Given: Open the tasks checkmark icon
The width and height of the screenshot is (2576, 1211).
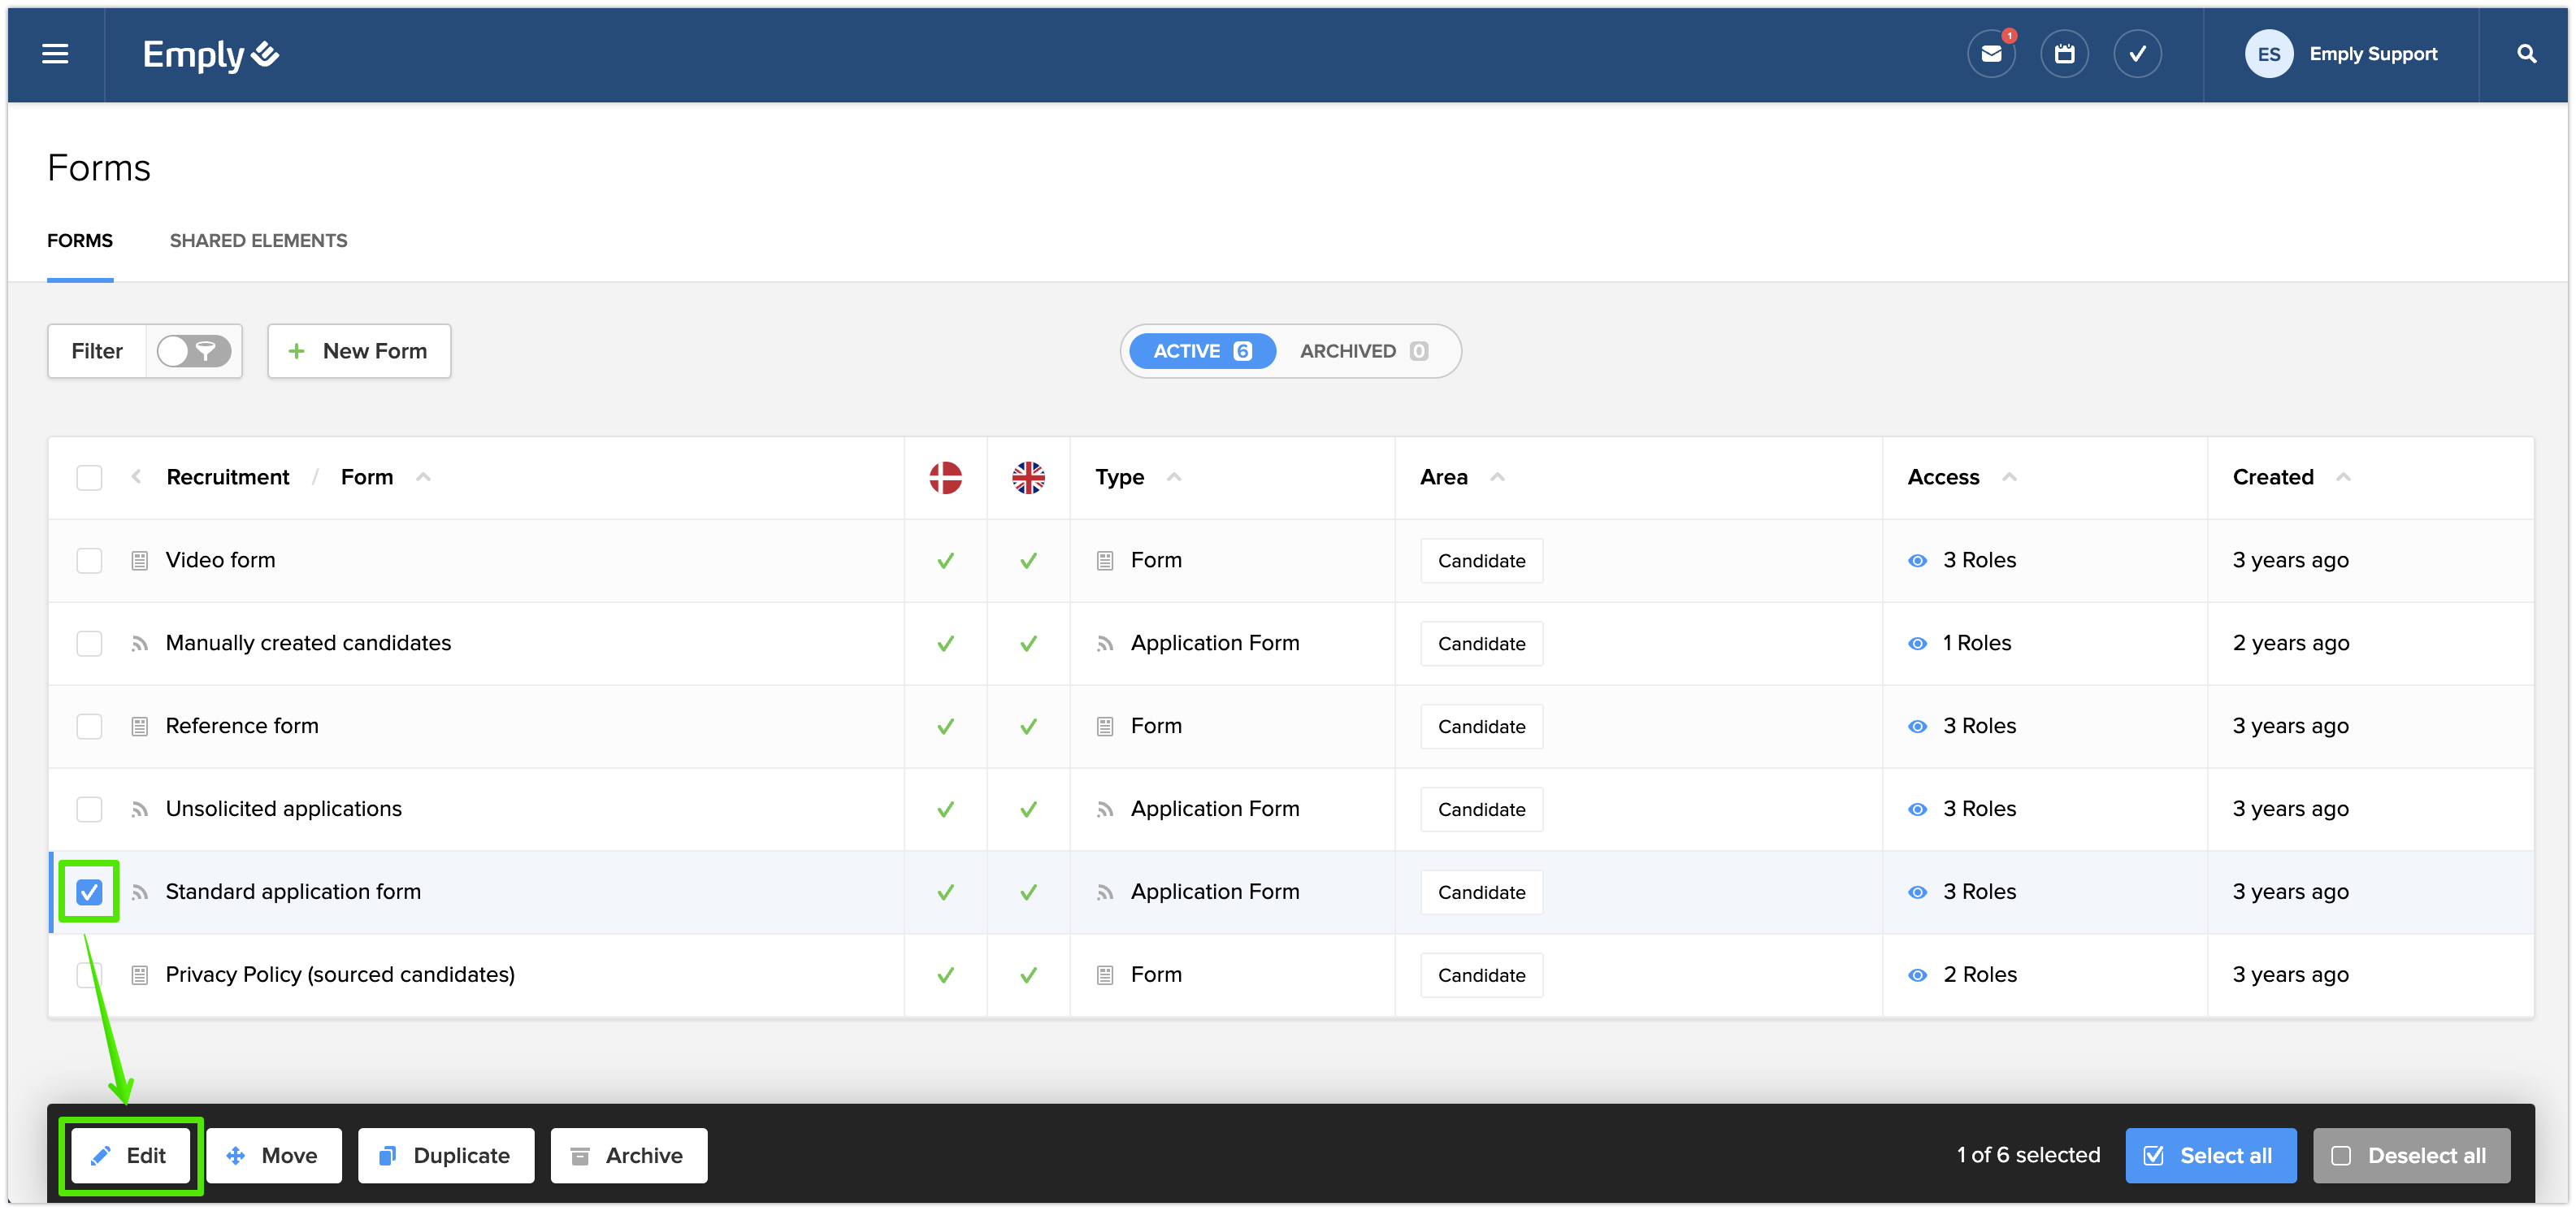Looking at the screenshot, I should coord(2137,54).
